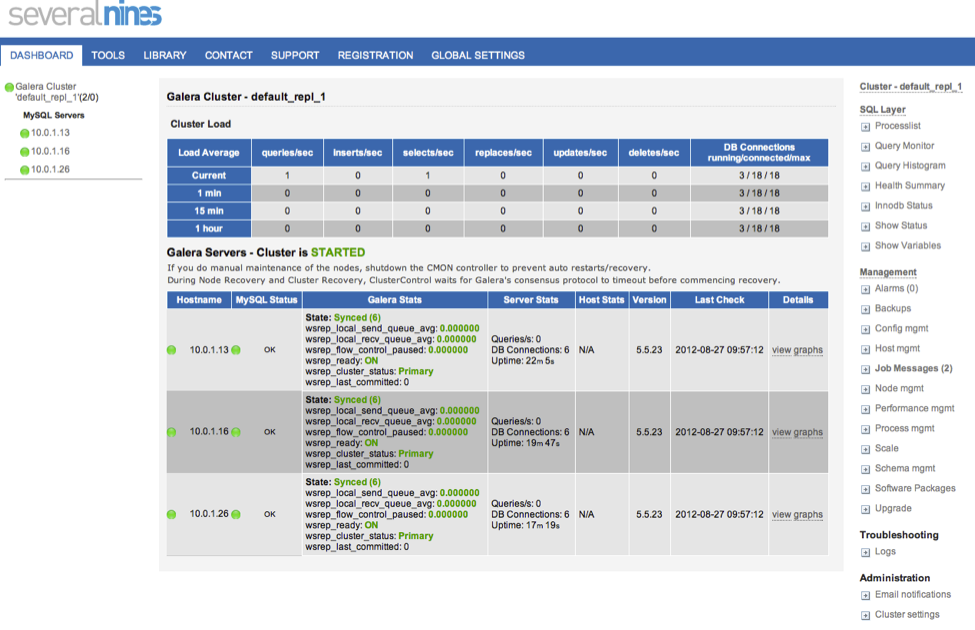Click host status dot left of table row 10.0.1.16
Screen dimensions: 975x630
pyautogui.click(x=172, y=432)
